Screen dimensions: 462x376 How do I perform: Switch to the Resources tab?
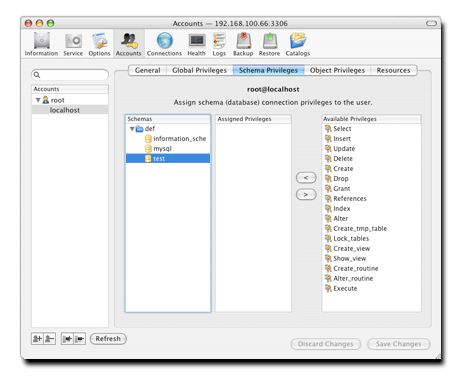point(393,70)
